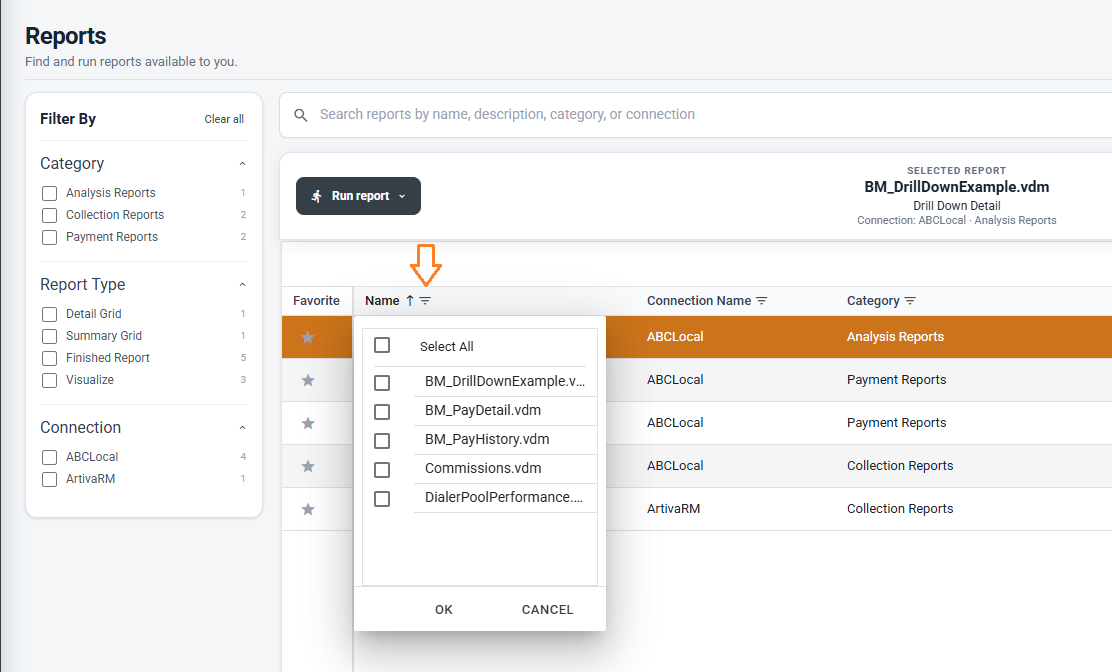Click the Favorite column header
Image resolution: width=1112 pixels, height=672 pixels.
(x=316, y=301)
